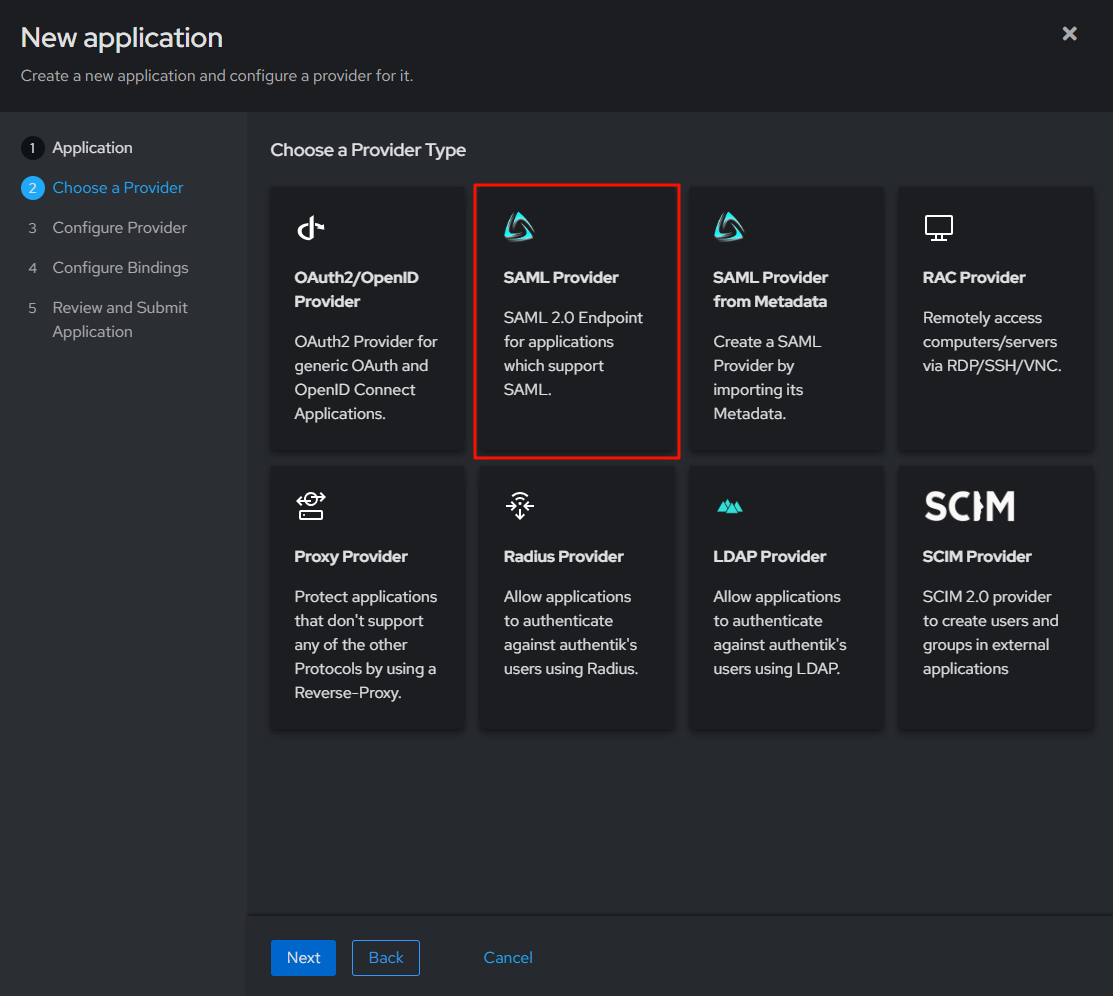The height and width of the screenshot is (996, 1113).
Task: Click the Back button
Action: point(385,958)
